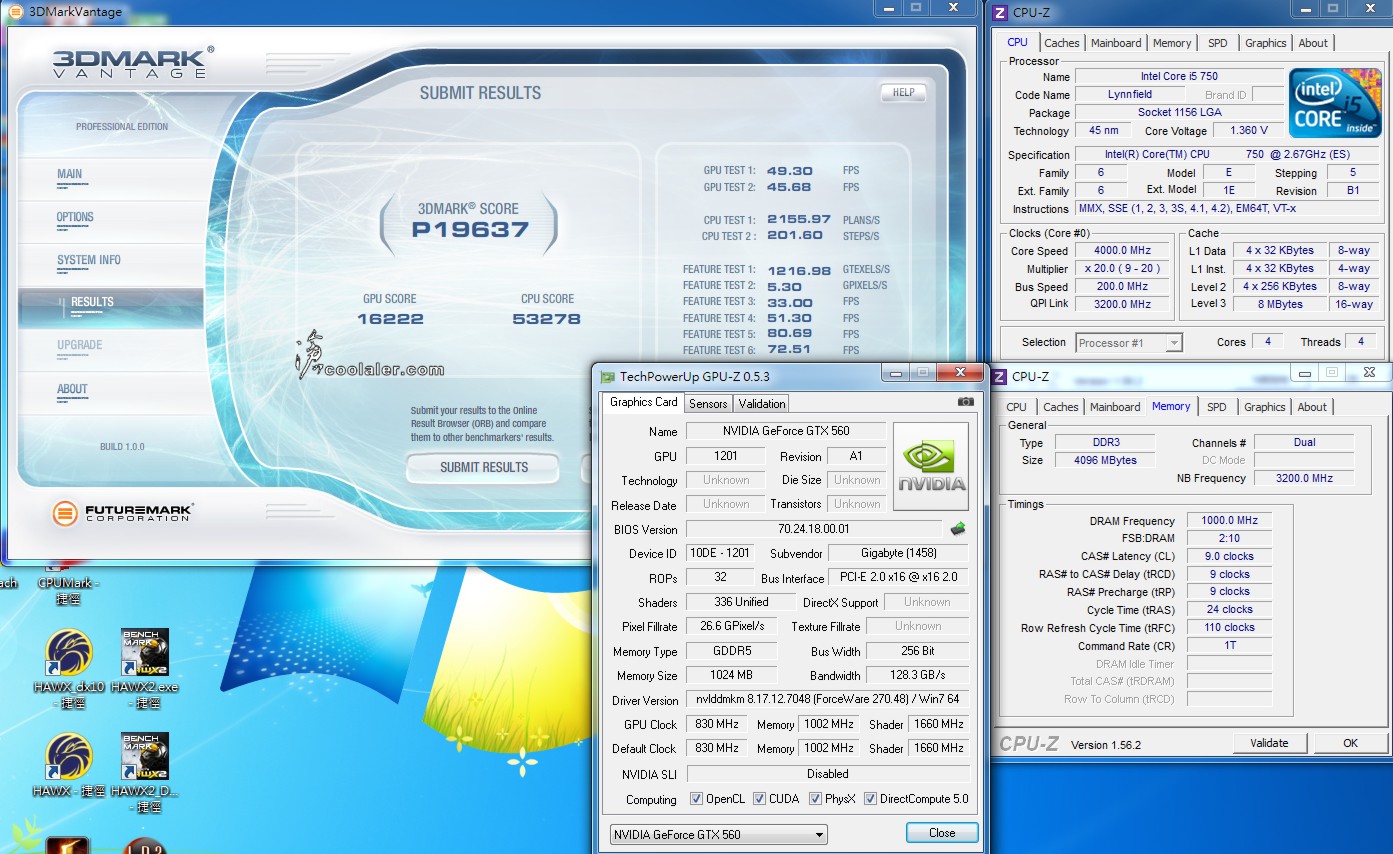The image size is (1393, 854).
Task: Click the GPU name field NVIDIA GeForce GTX 560
Action: pyautogui.click(x=786, y=431)
